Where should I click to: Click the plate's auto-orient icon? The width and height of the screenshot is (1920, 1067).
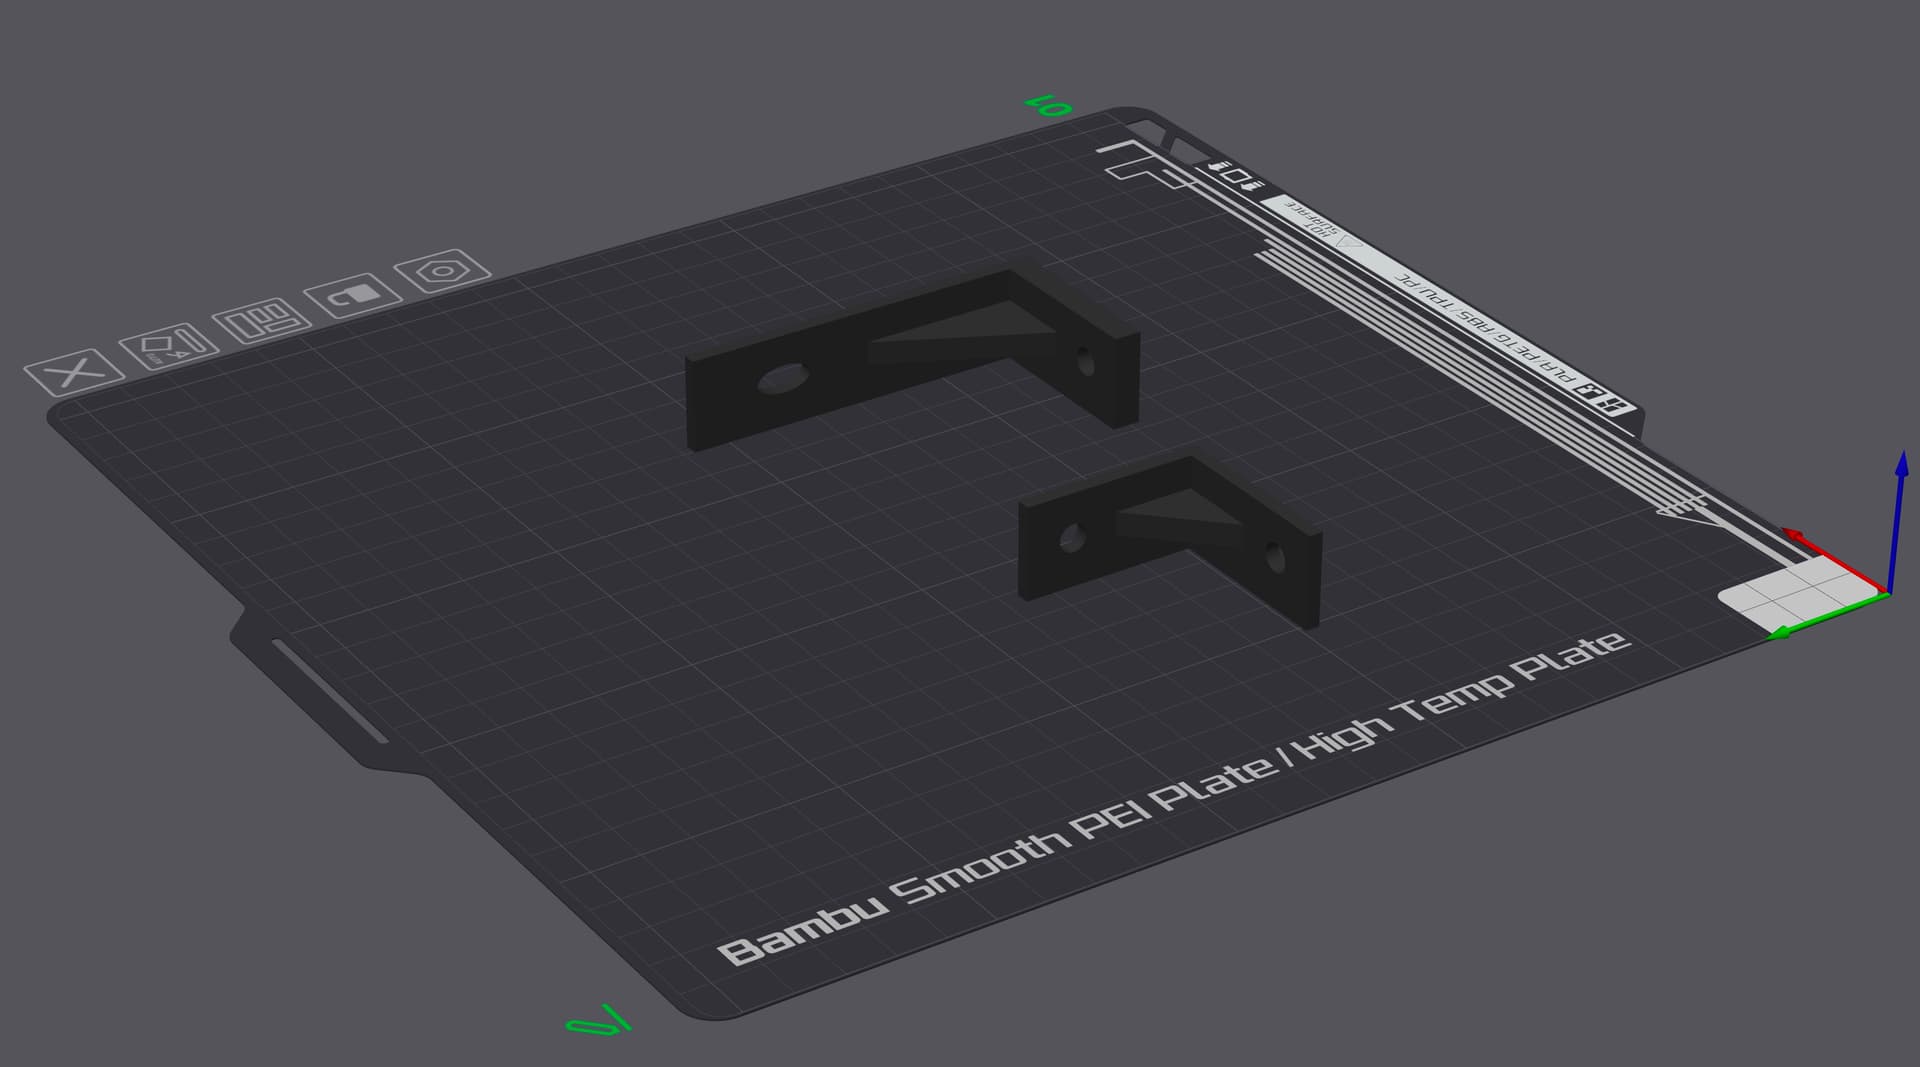point(169,347)
